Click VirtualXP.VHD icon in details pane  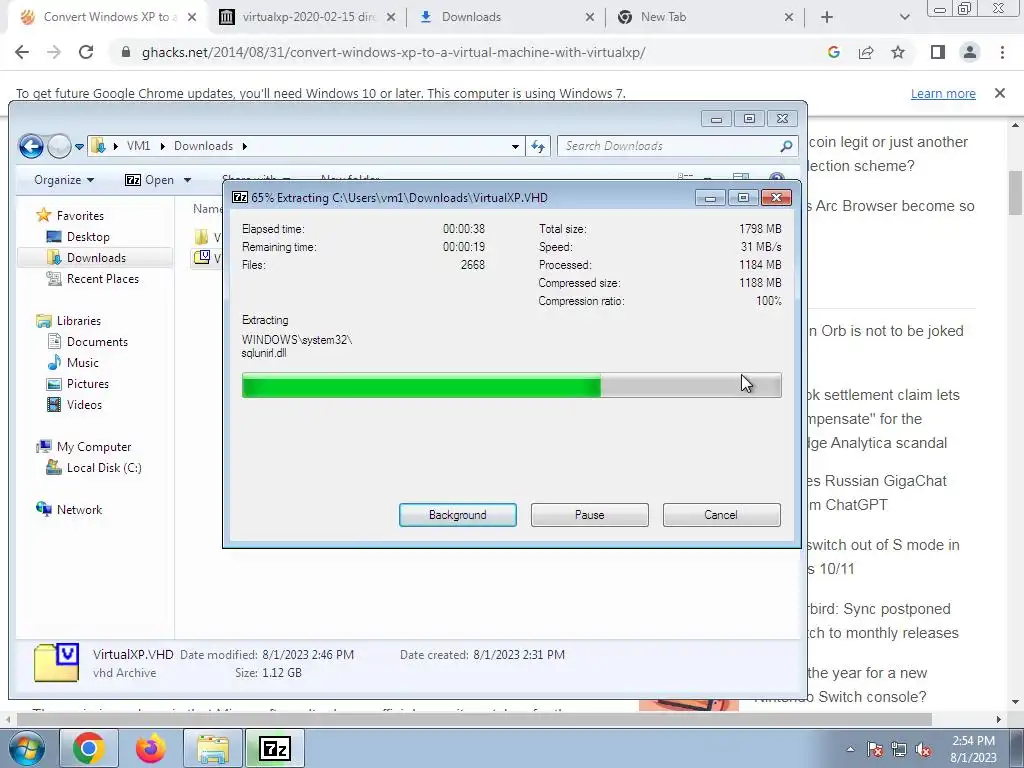click(56, 662)
